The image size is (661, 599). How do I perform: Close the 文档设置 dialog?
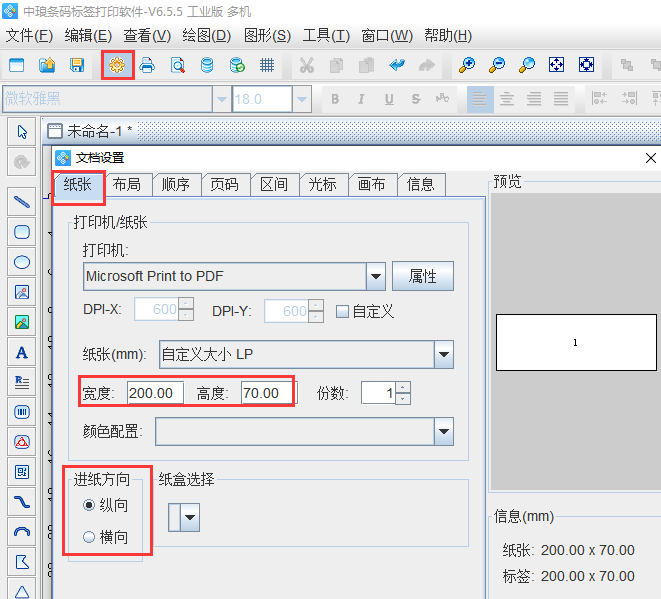point(650,158)
